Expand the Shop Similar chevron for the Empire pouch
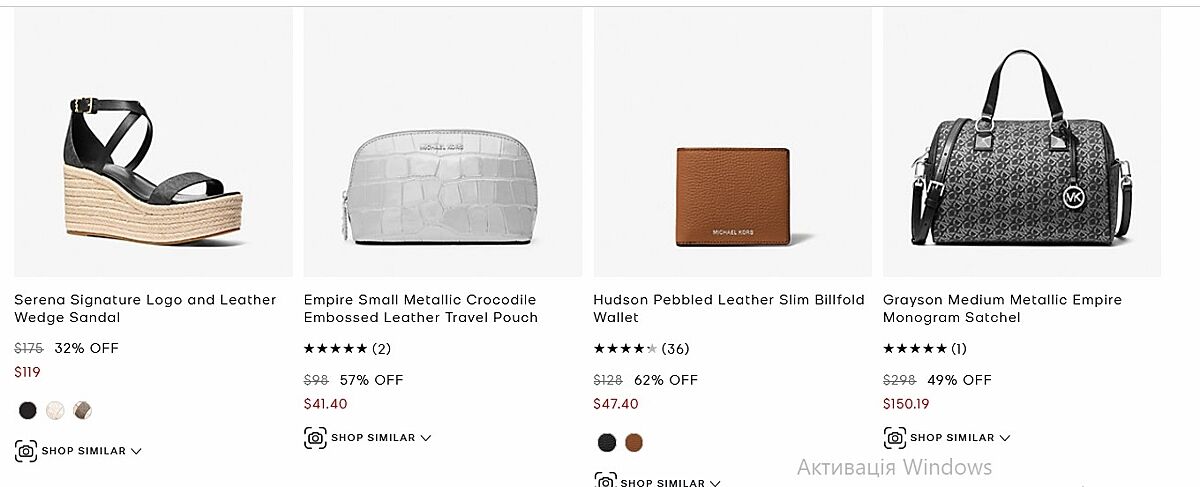This screenshot has width=1200, height=487. 426,437
